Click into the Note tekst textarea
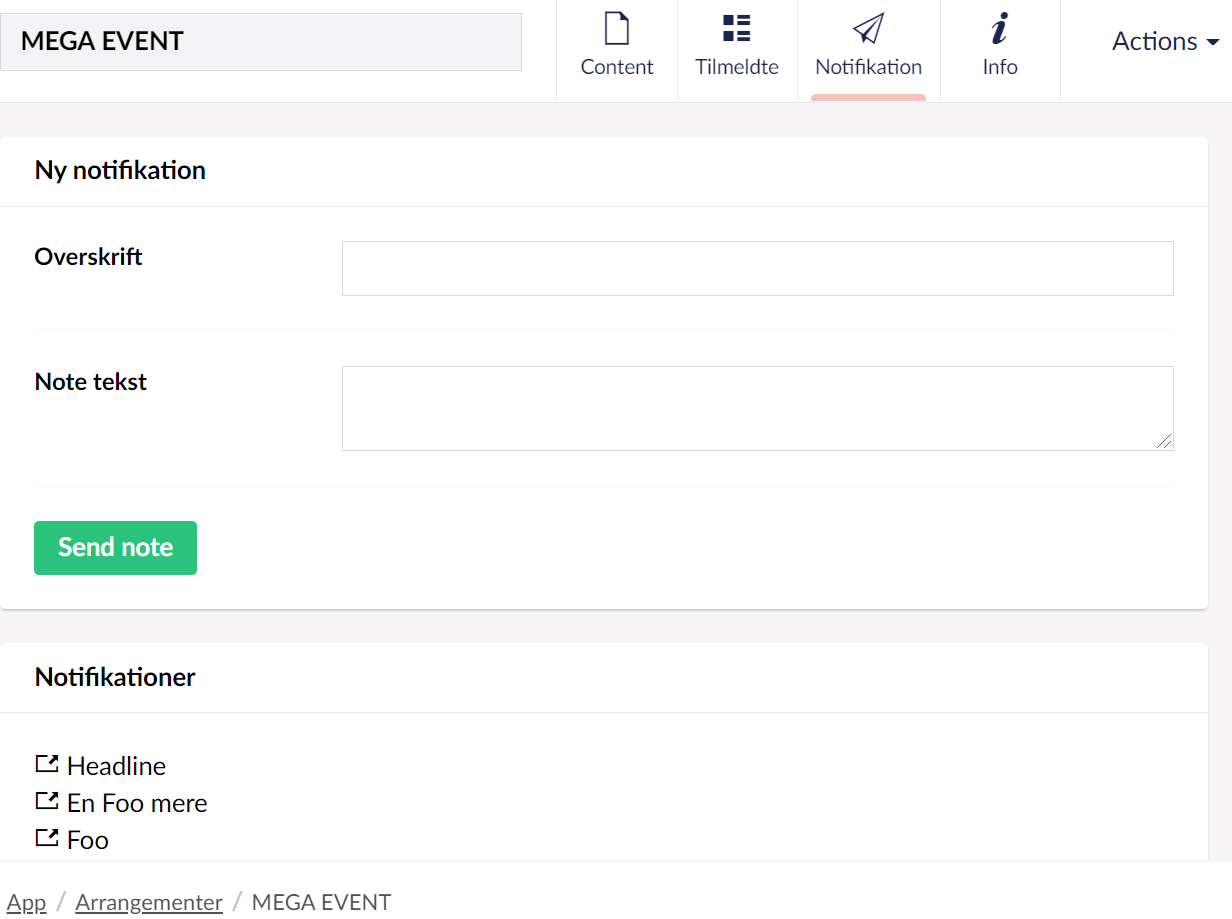 pyautogui.click(x=757, y=408)
